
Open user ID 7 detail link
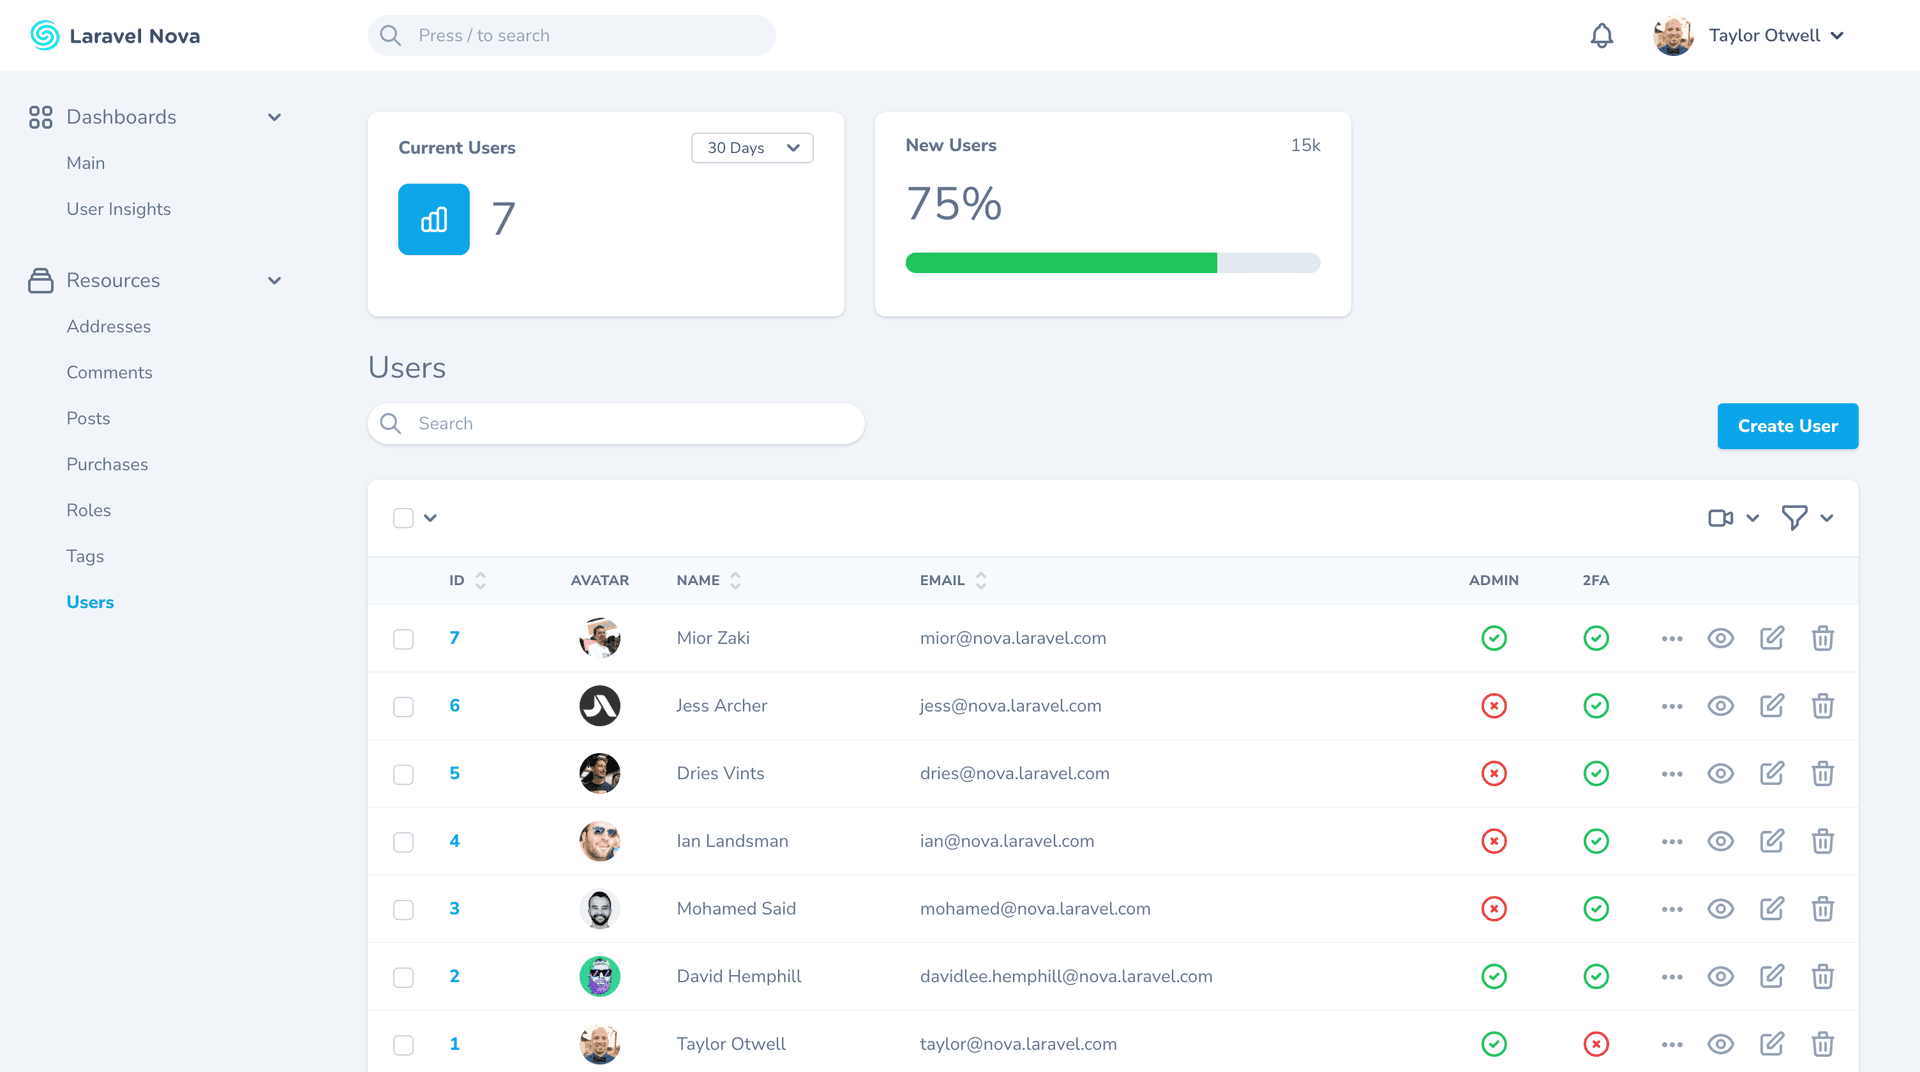click(455, 638)
